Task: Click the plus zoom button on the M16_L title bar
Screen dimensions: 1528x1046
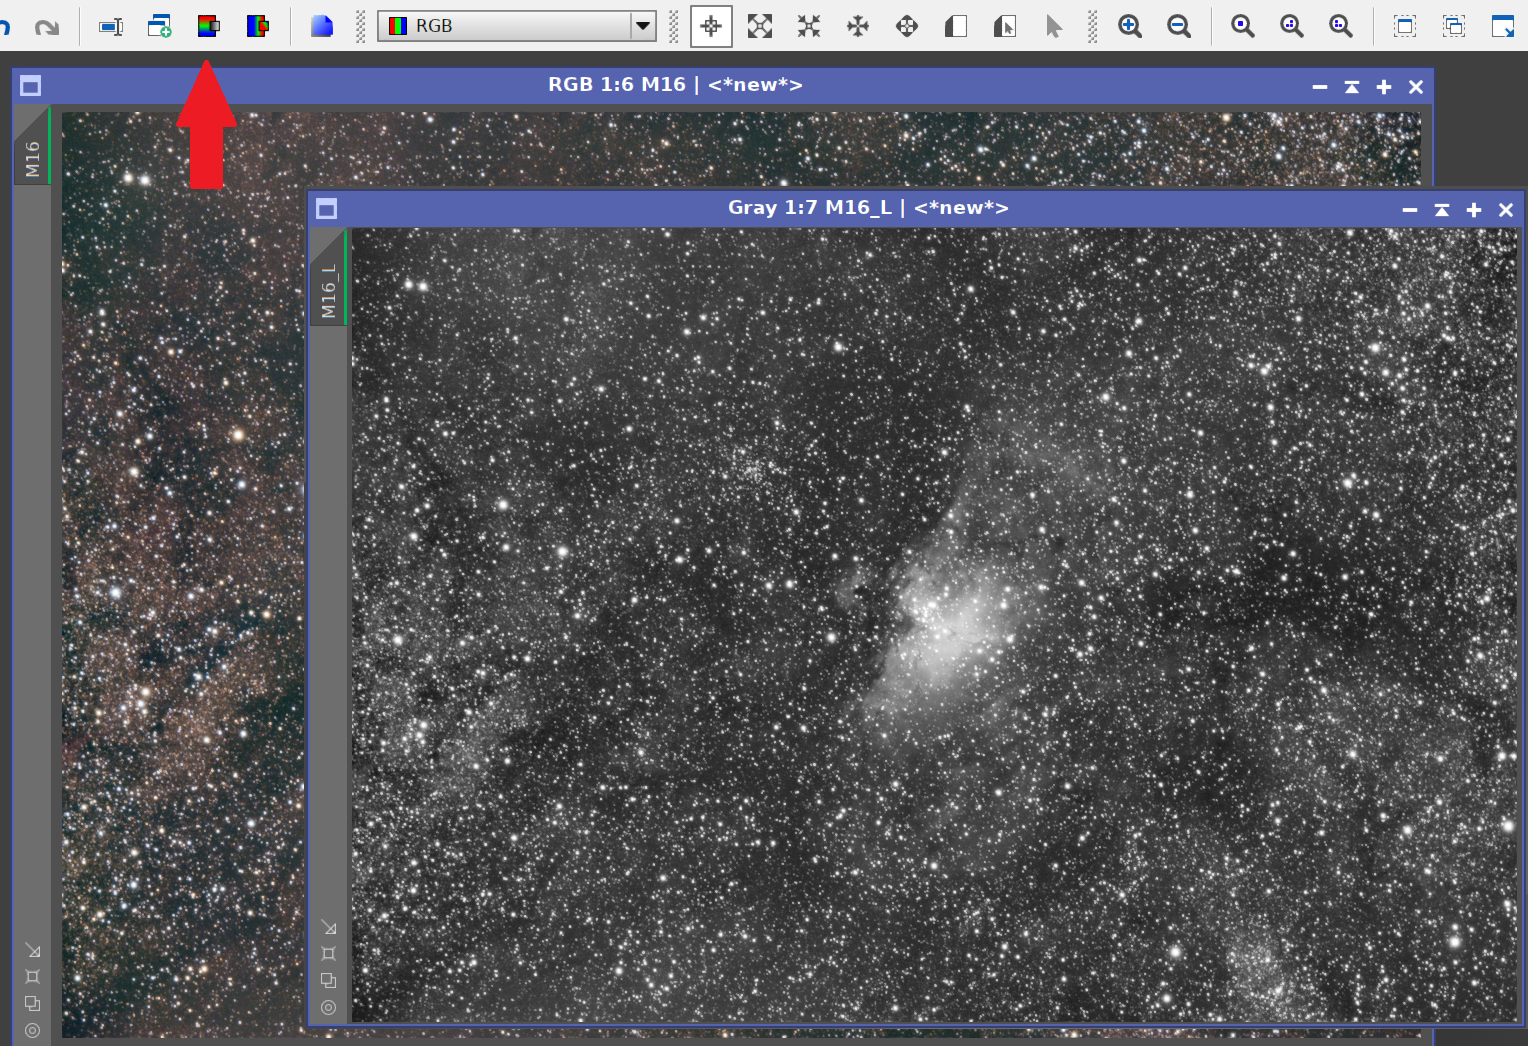Action: tap(1473, 209)
